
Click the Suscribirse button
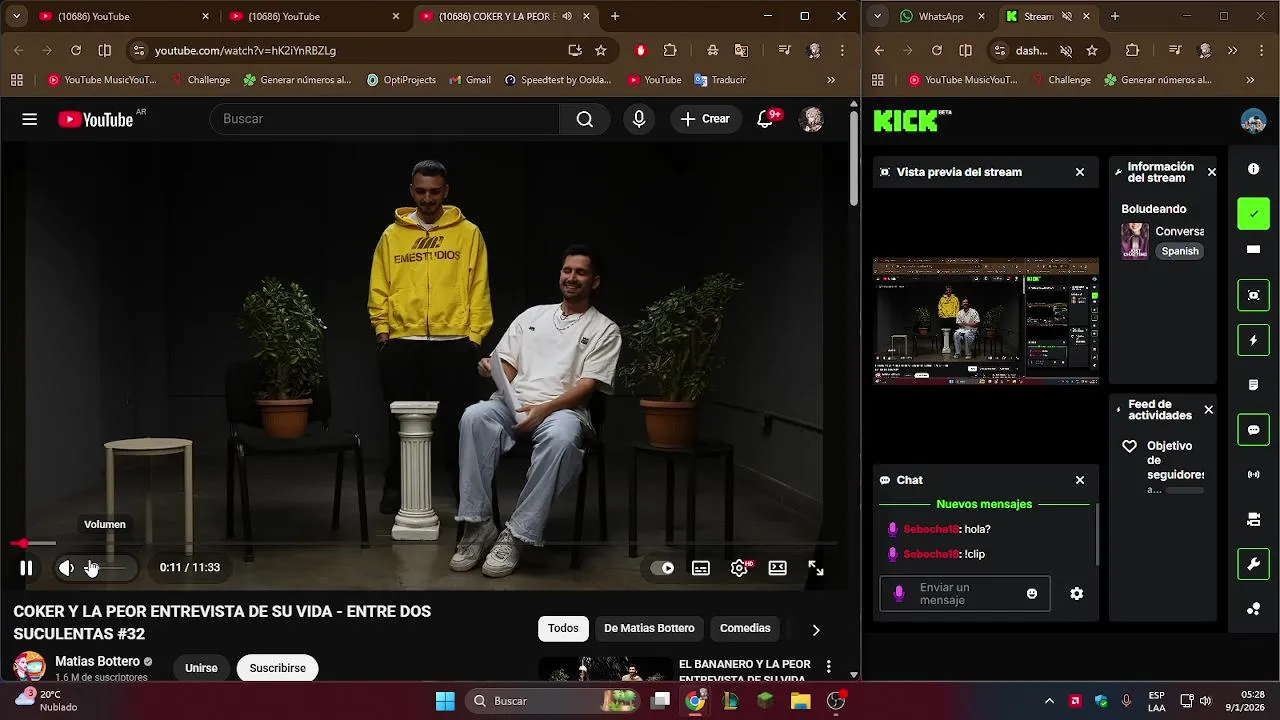click(278, 668)
